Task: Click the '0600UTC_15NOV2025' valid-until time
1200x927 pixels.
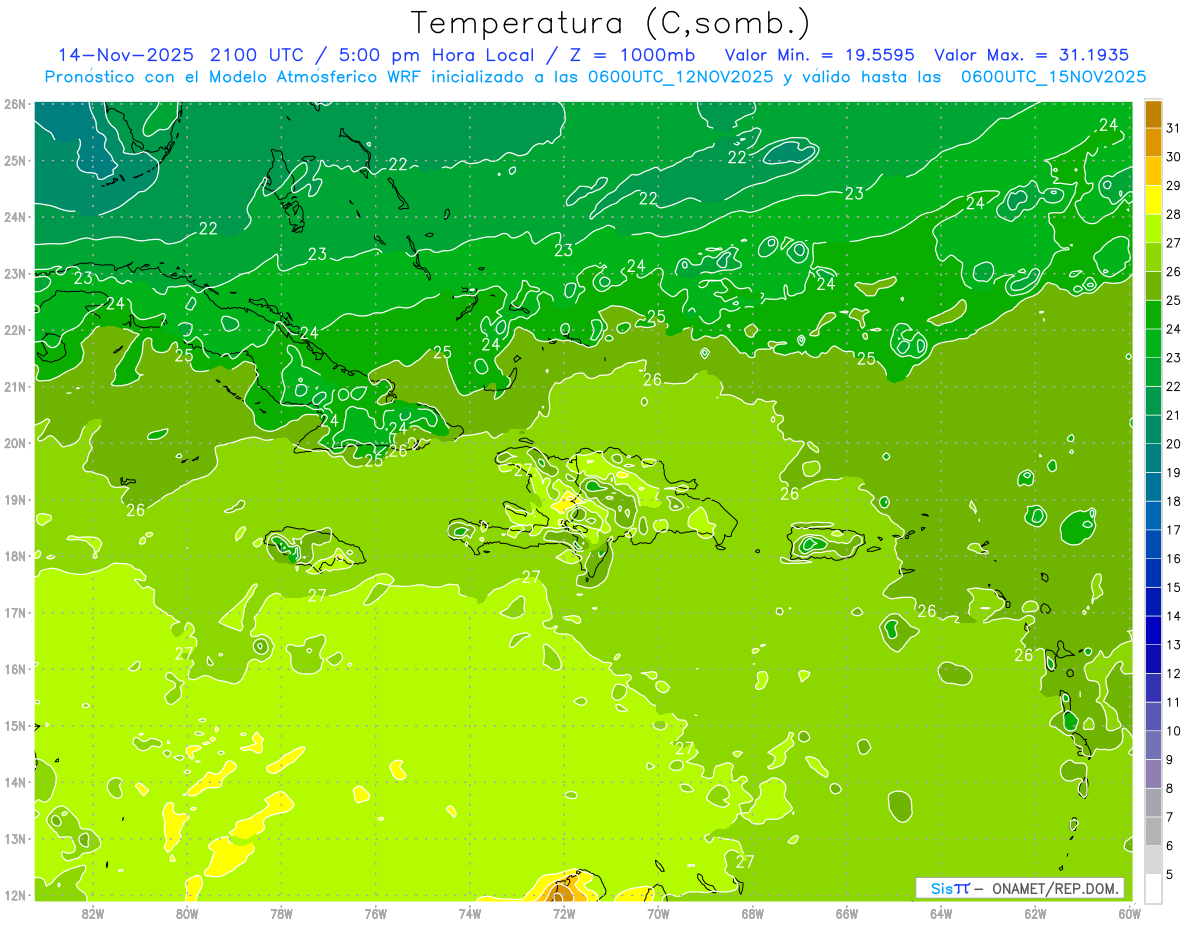Action: click(1053, 76)
